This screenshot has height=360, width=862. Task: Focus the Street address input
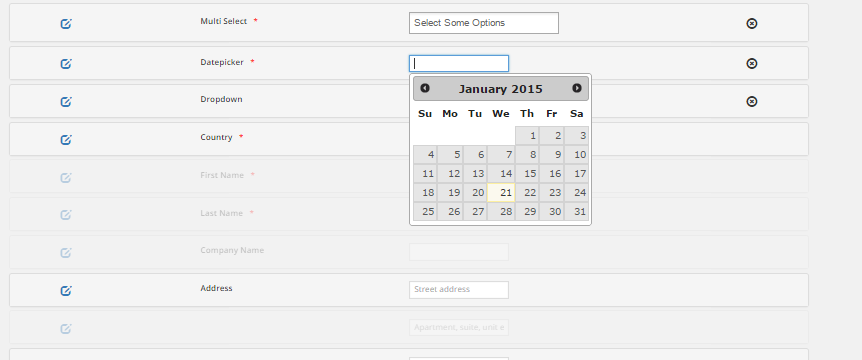pos(458,290)
